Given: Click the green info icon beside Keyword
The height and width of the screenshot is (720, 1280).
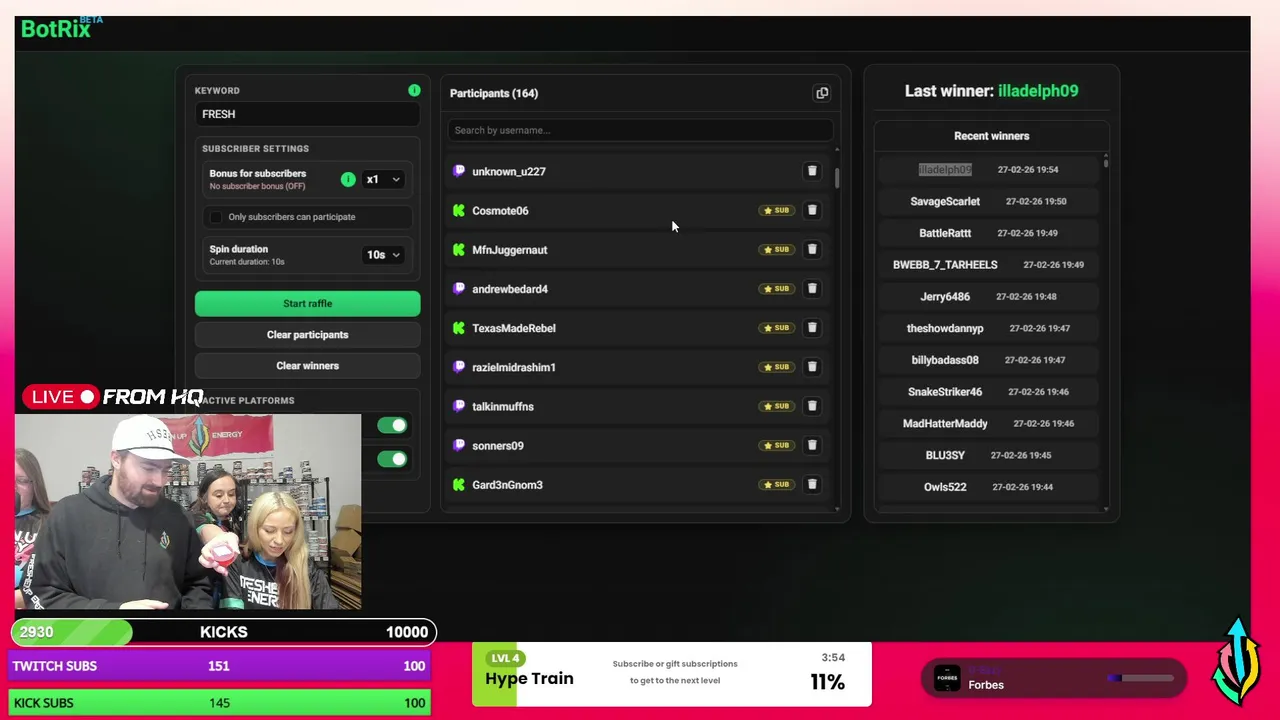Looking at the screenshot, I should pyautogui.click(x=414, y=90).
